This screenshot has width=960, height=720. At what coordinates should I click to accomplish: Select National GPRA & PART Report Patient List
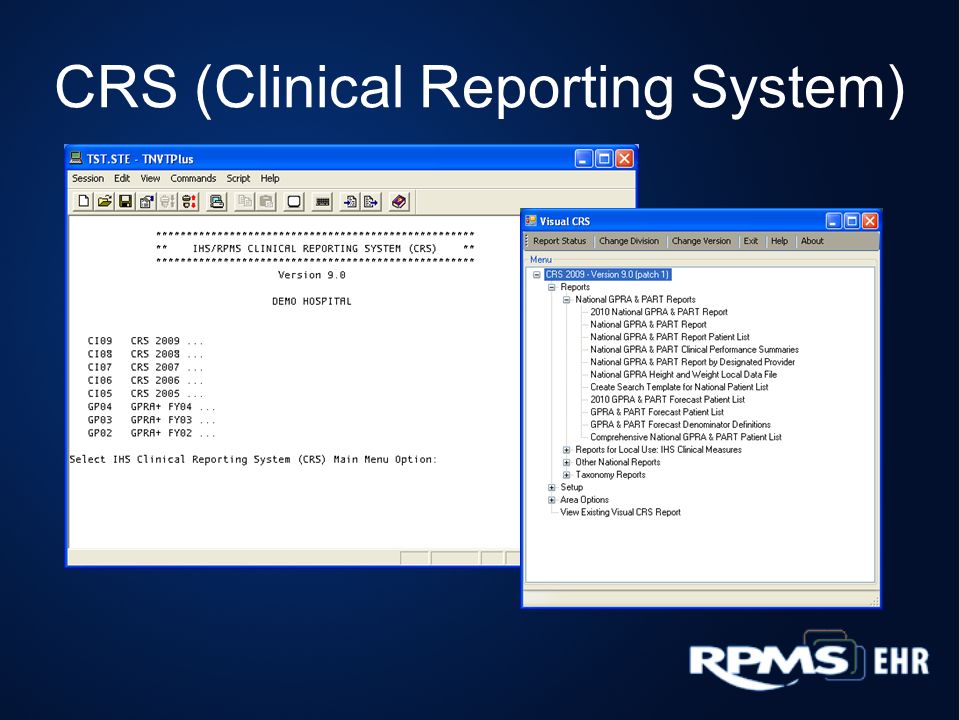coord(670,337)
